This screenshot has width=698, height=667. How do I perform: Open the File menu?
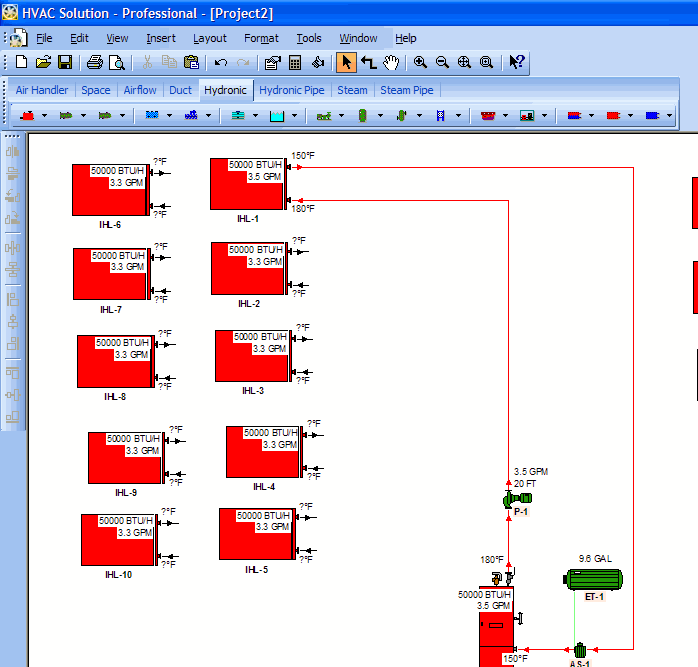[x=44, y=38]
